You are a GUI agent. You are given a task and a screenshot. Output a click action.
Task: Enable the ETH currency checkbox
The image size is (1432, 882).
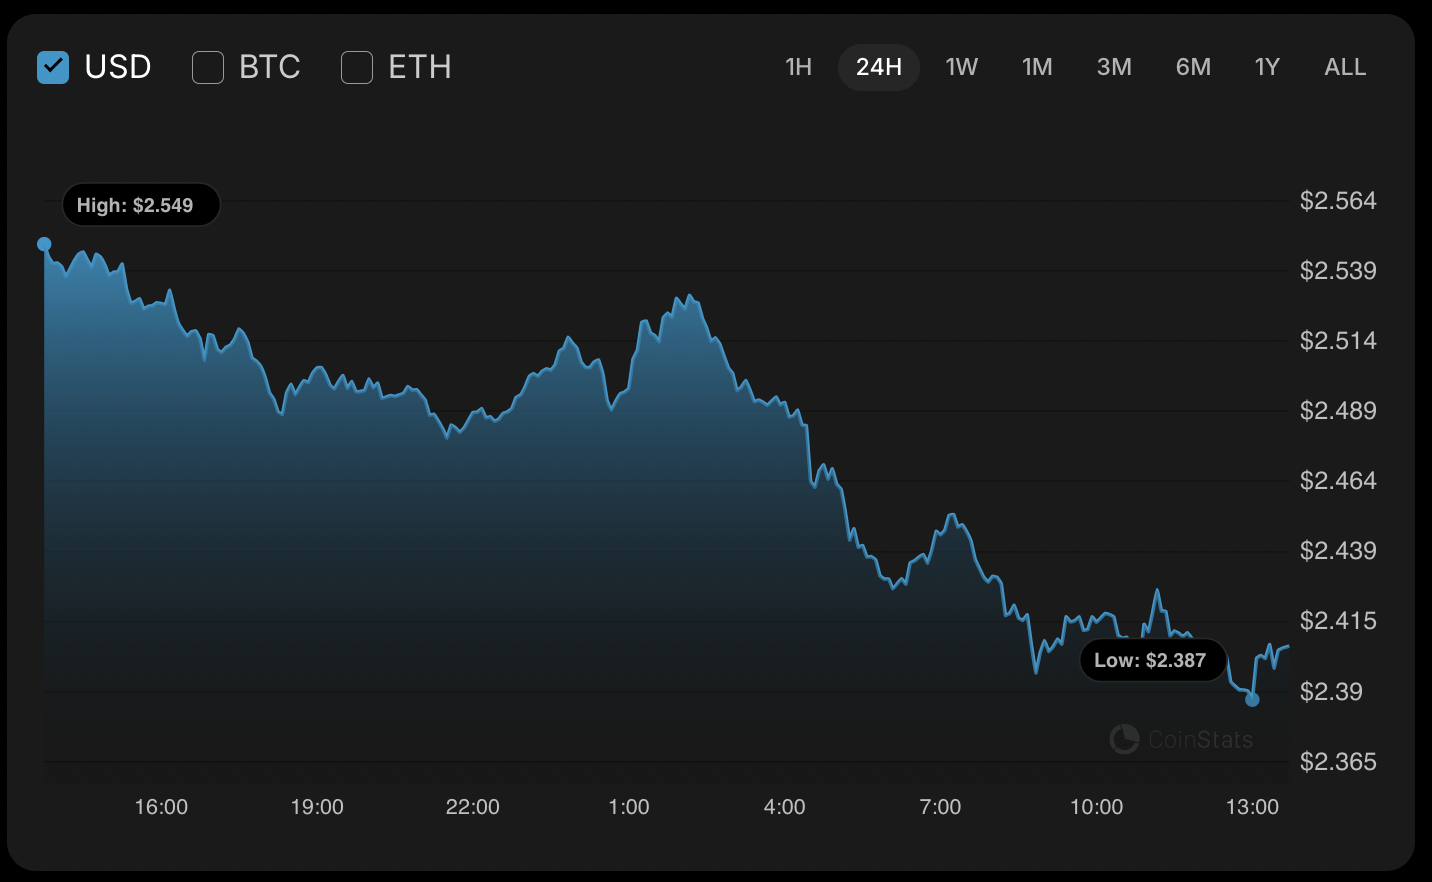point(357,68)
